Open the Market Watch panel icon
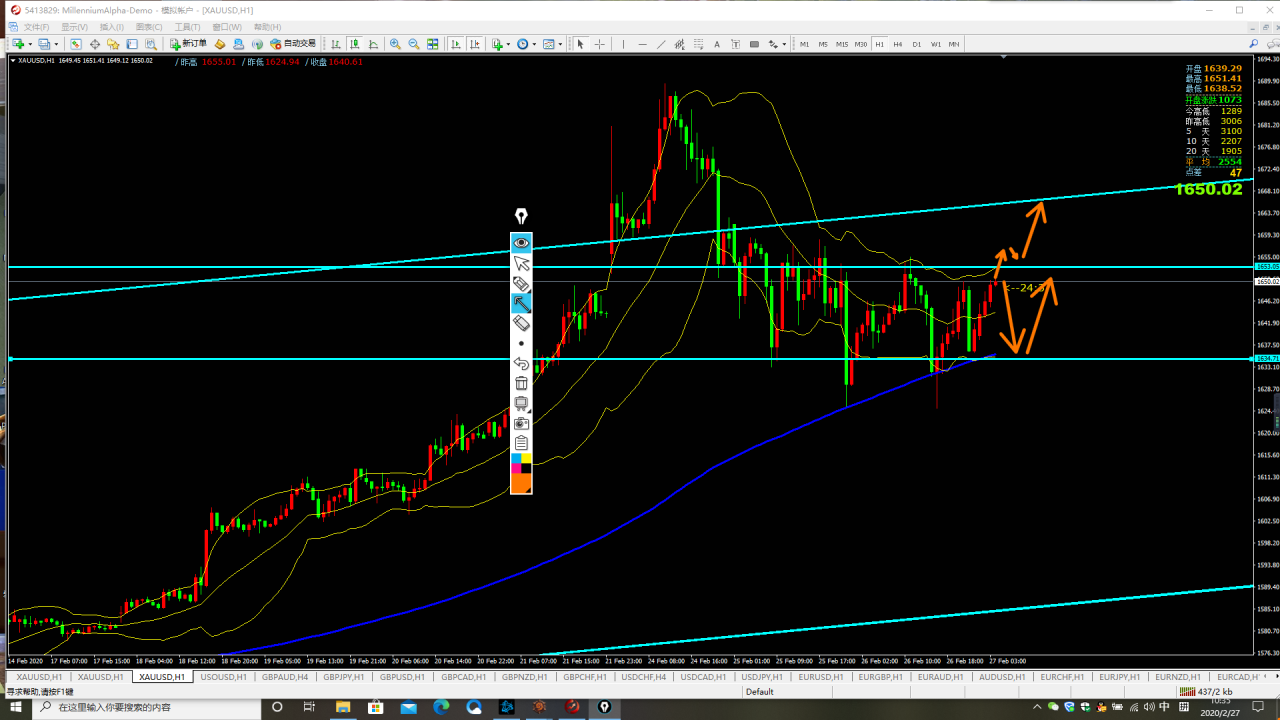The height and width of the screenshot is (720, 1280). pyautogui.click(x=76, y=44)
